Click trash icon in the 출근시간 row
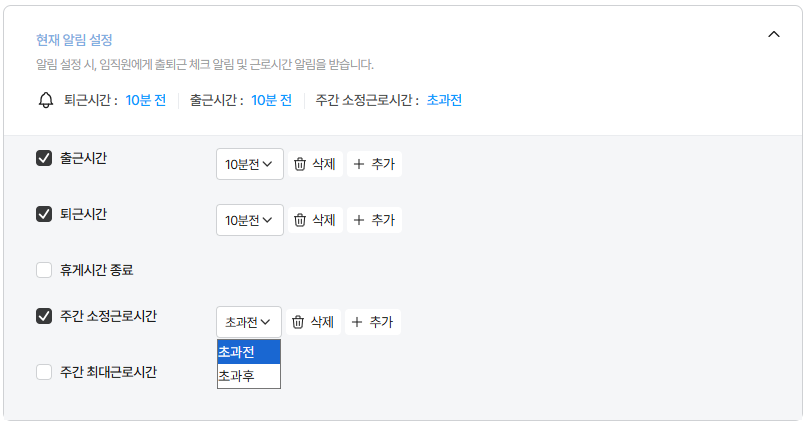The image size is (808, 424). (300, 164)
